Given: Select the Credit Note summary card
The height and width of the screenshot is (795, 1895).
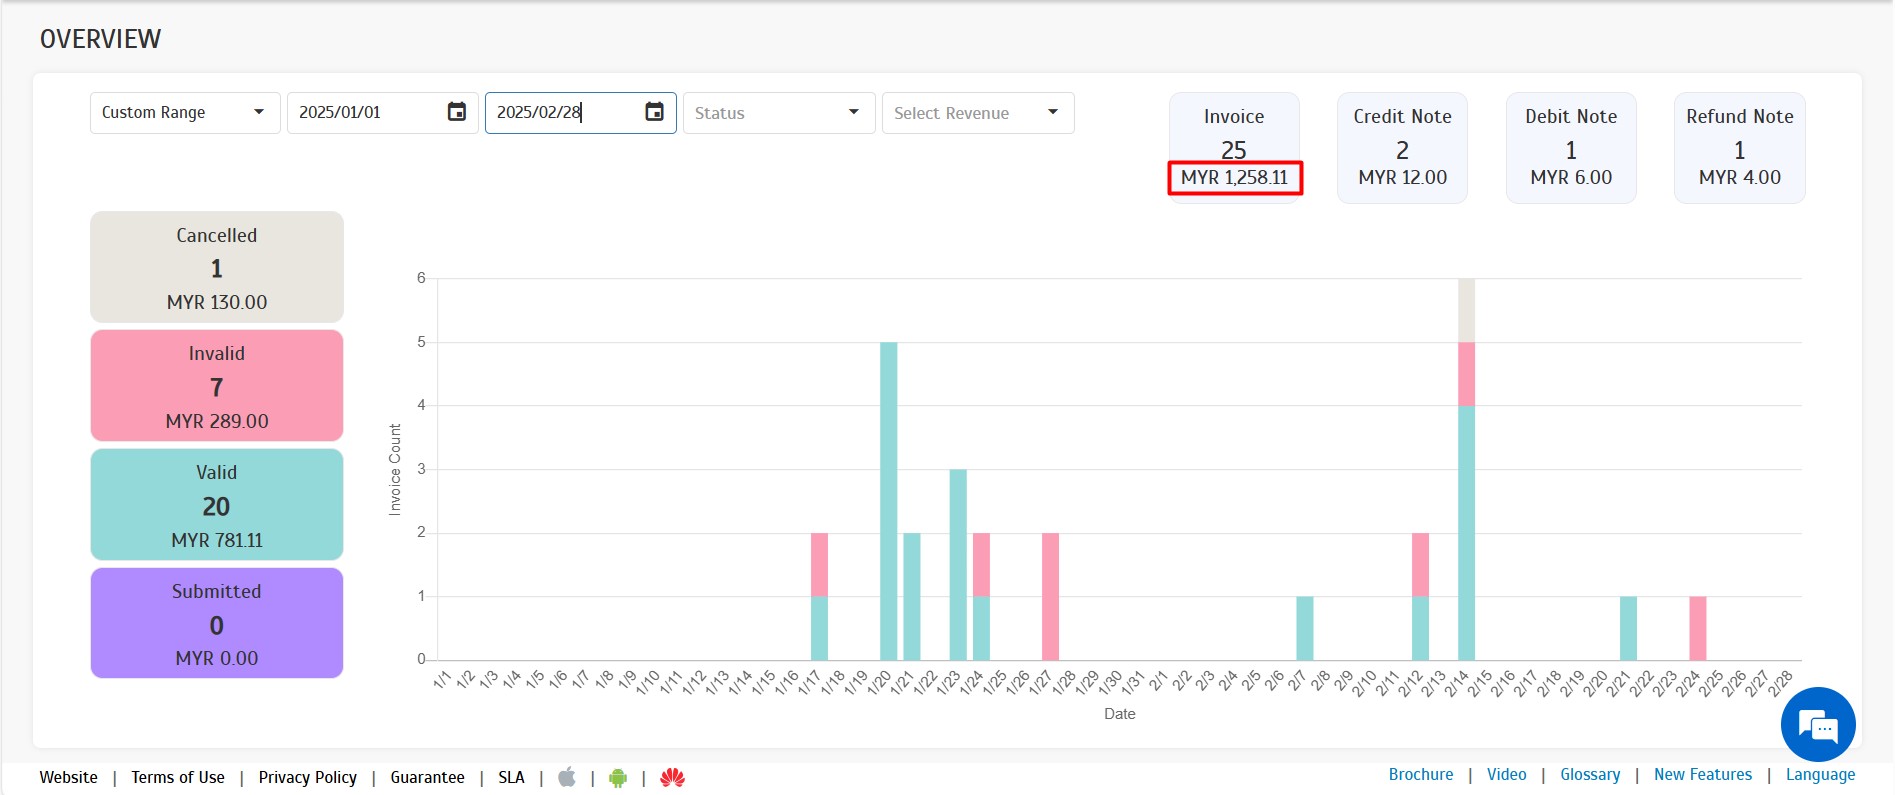Looking at the screenshot, I should [x=1402, y=148].
